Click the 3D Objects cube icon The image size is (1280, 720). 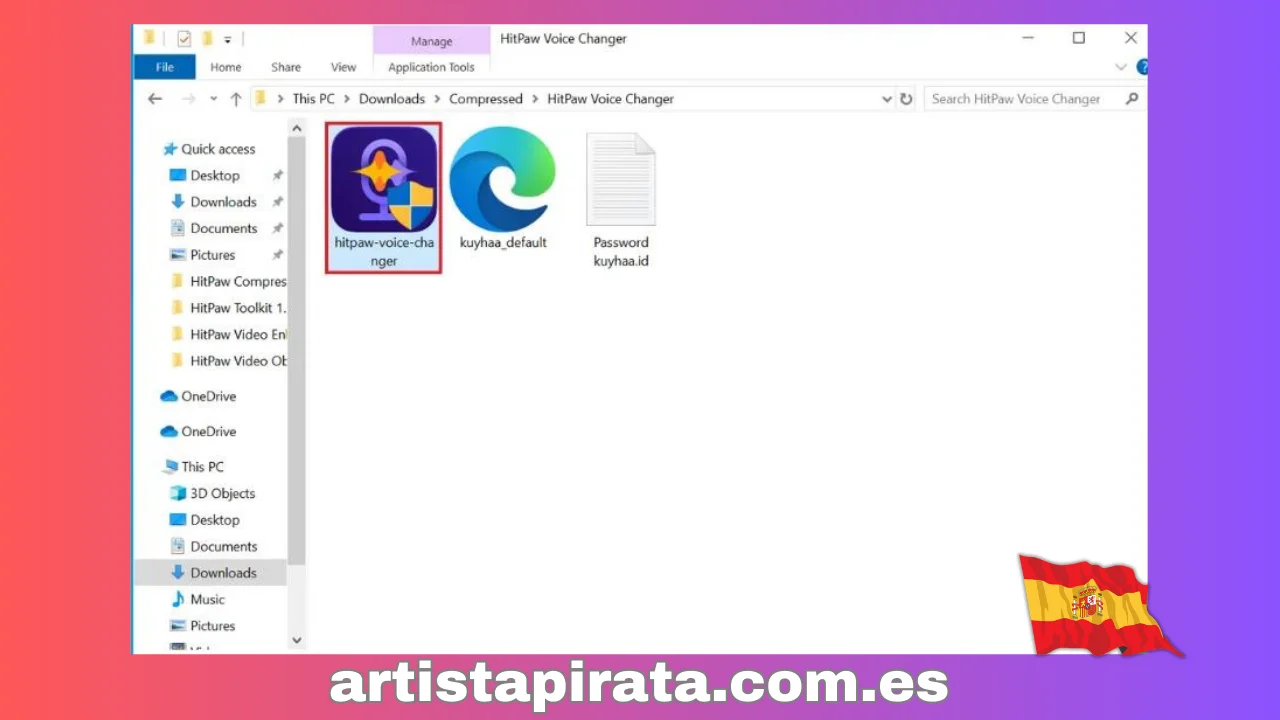coord(178,493)
